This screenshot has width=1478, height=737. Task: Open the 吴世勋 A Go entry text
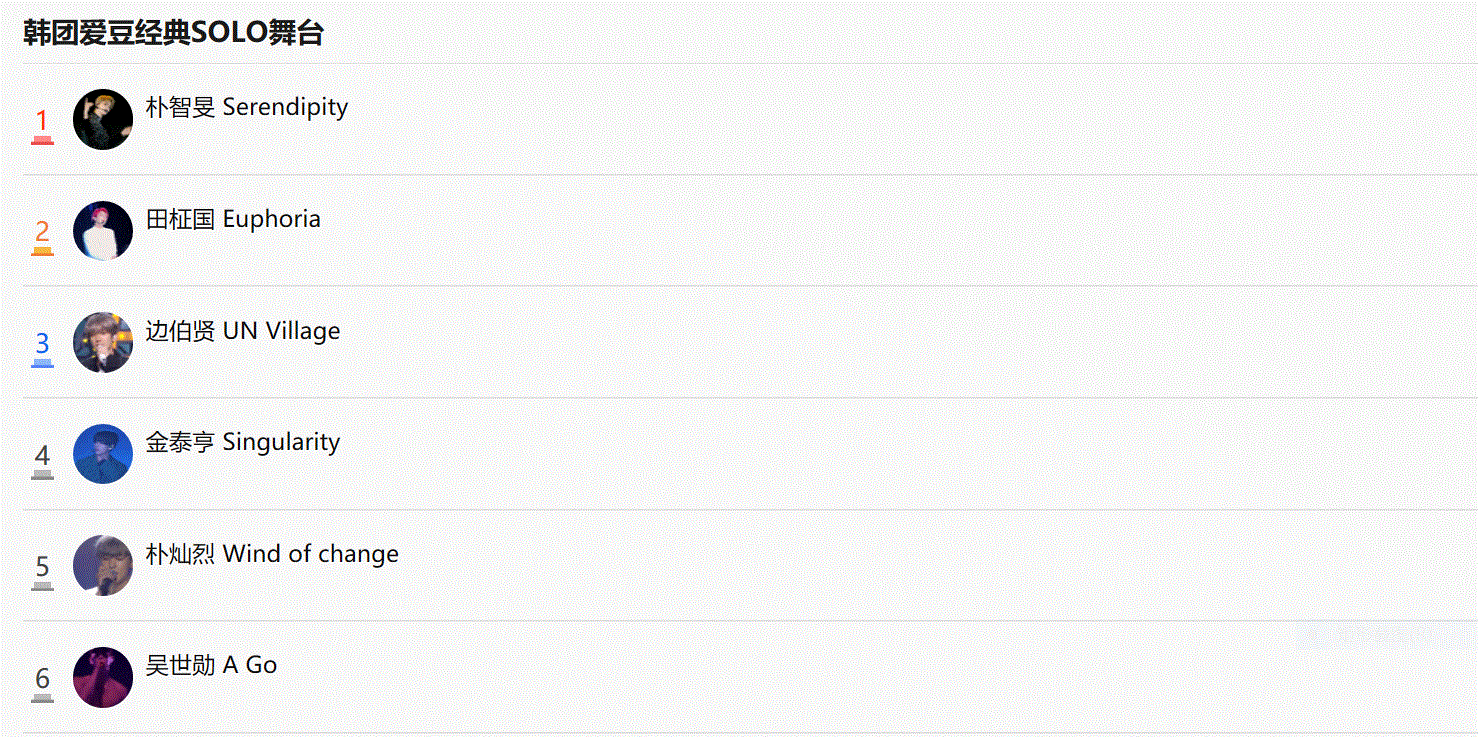pos(211,665)
